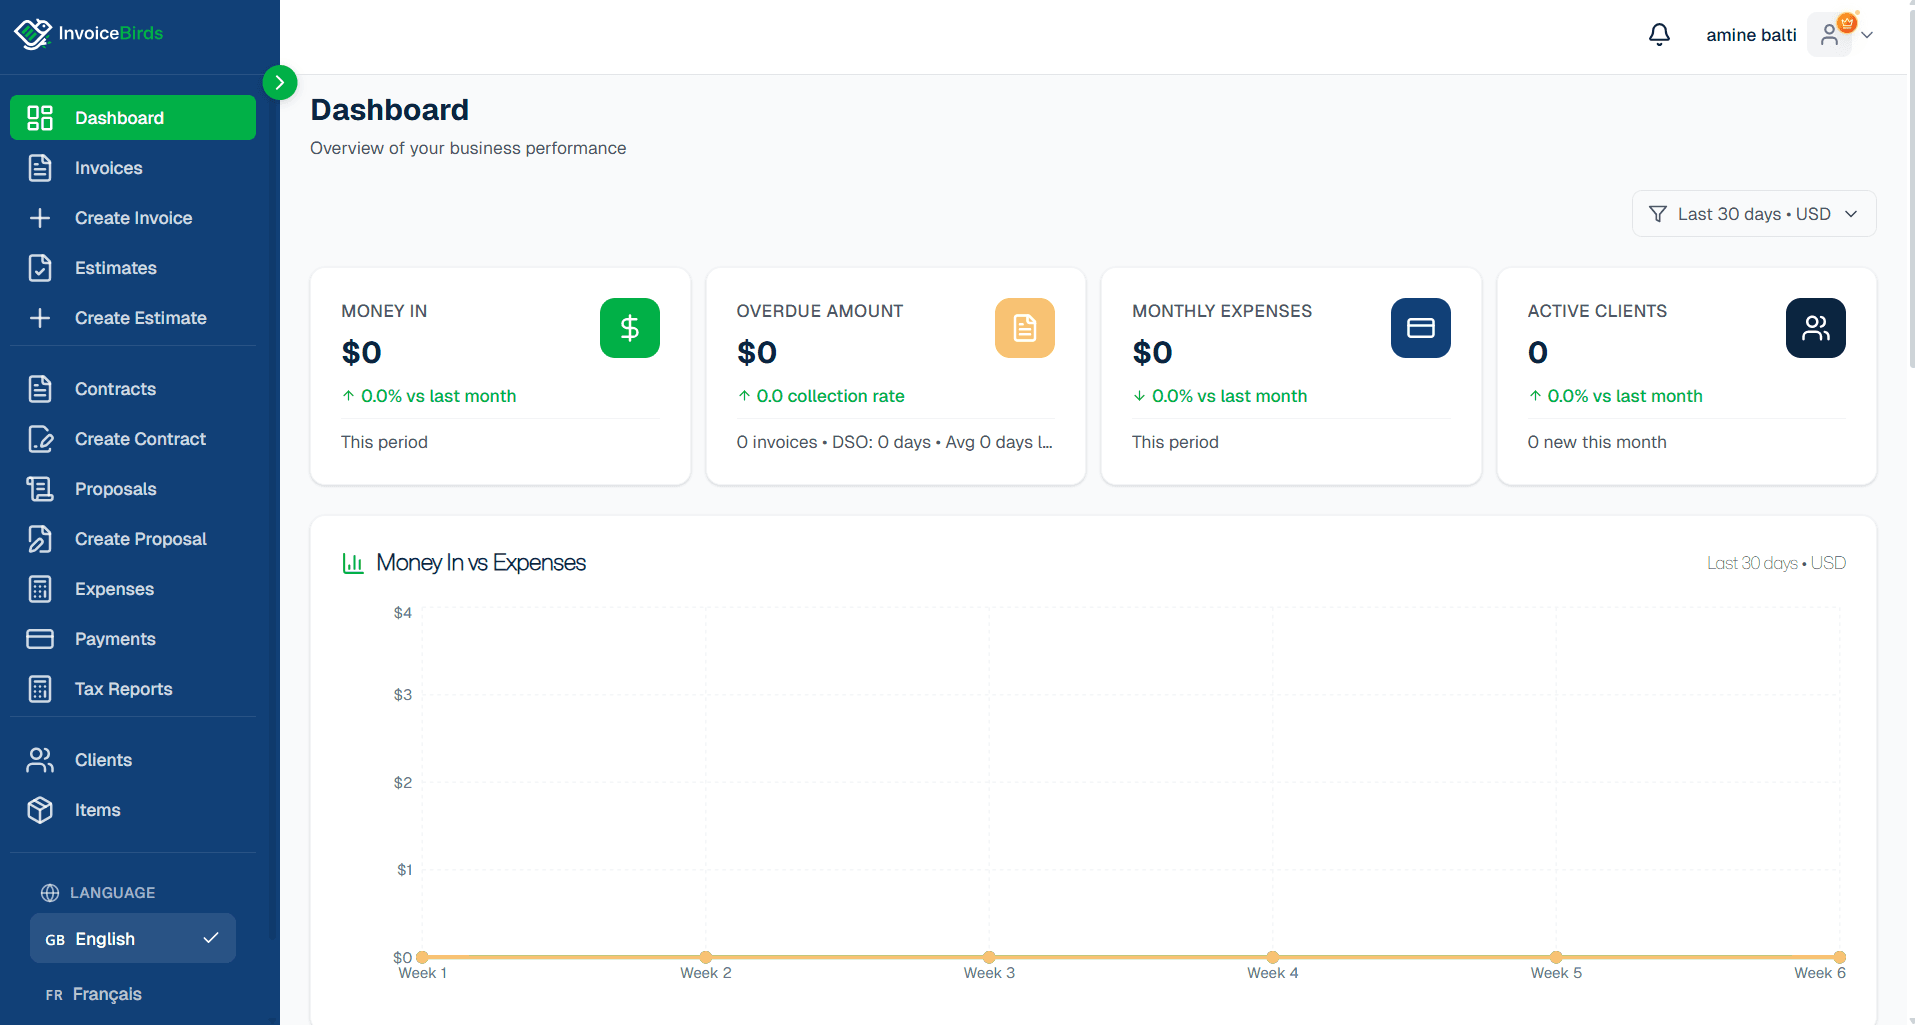
Task: Click the Create Contract pen icon
Action: pos(40,439)
